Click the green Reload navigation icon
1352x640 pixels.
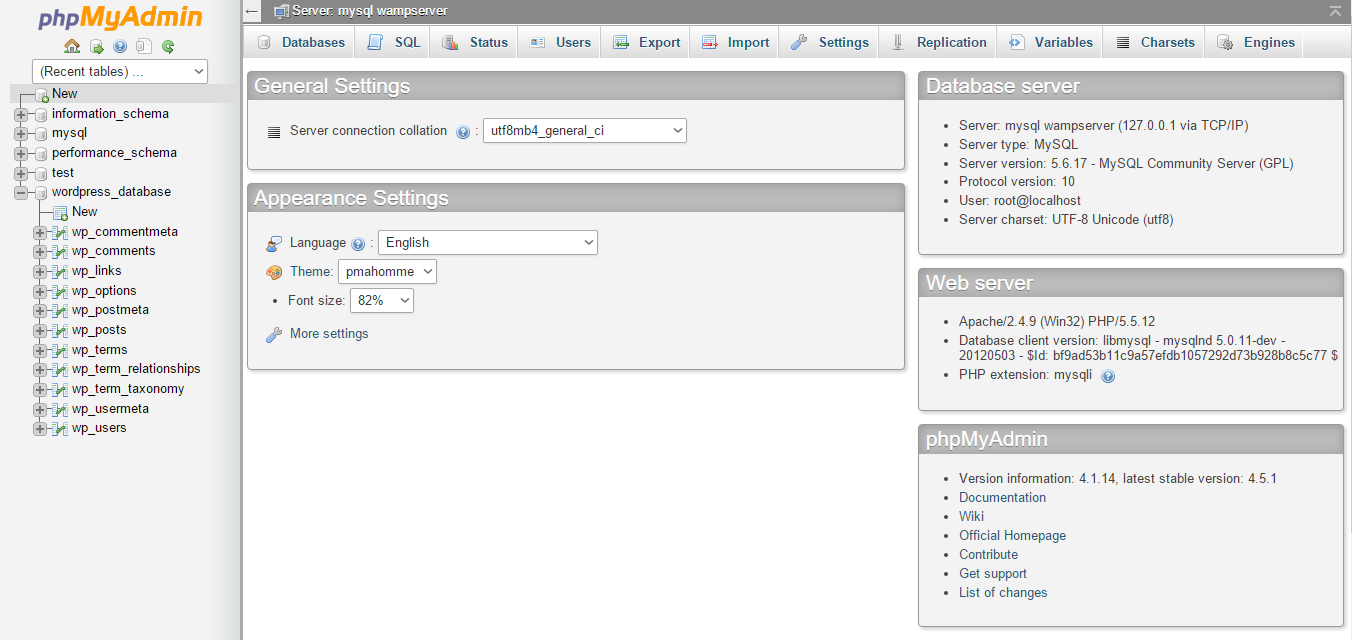coord(168,46)
